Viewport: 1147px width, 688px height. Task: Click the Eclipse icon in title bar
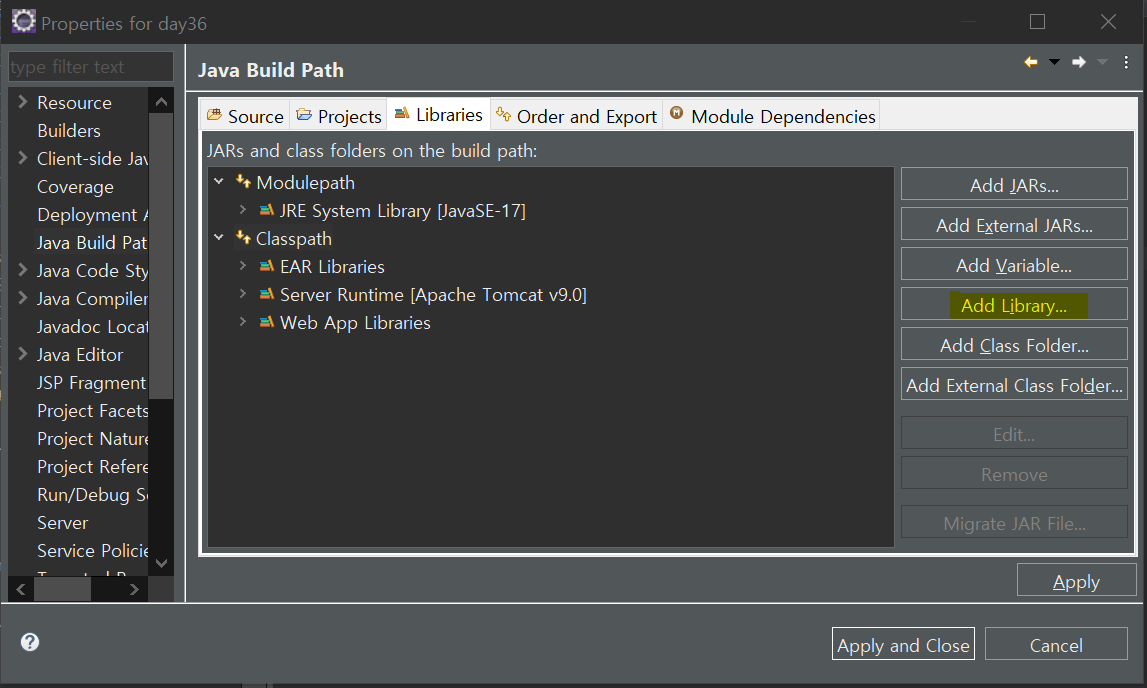(23, 21)
